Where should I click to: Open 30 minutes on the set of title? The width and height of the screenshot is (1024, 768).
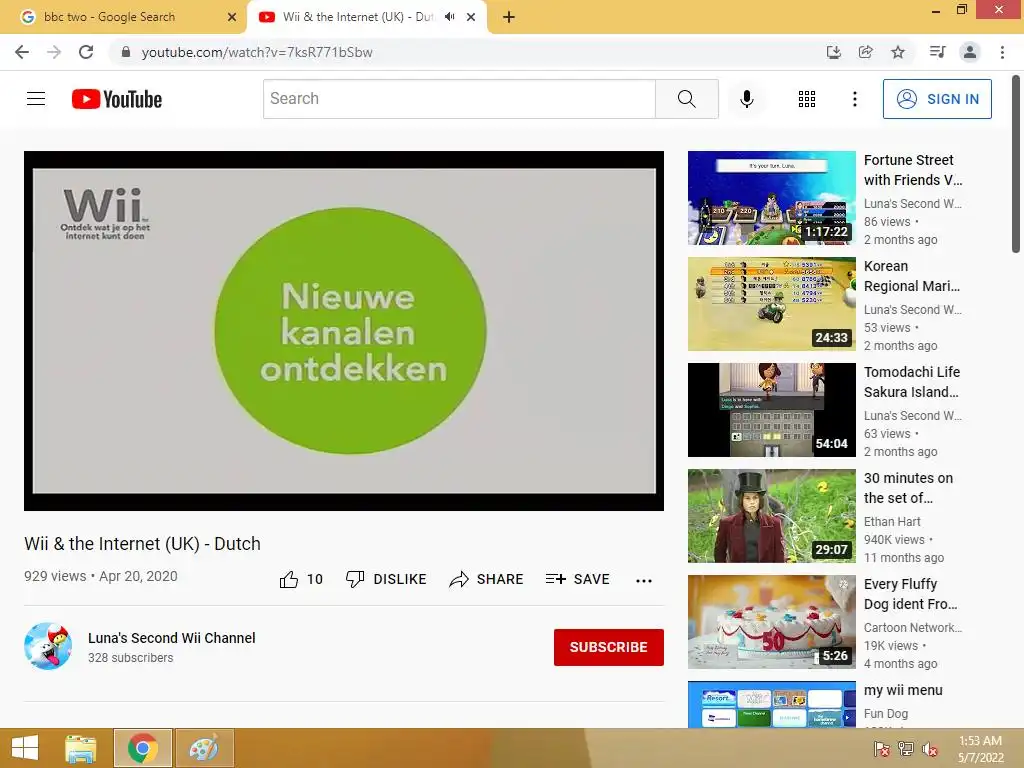[908, 488]
